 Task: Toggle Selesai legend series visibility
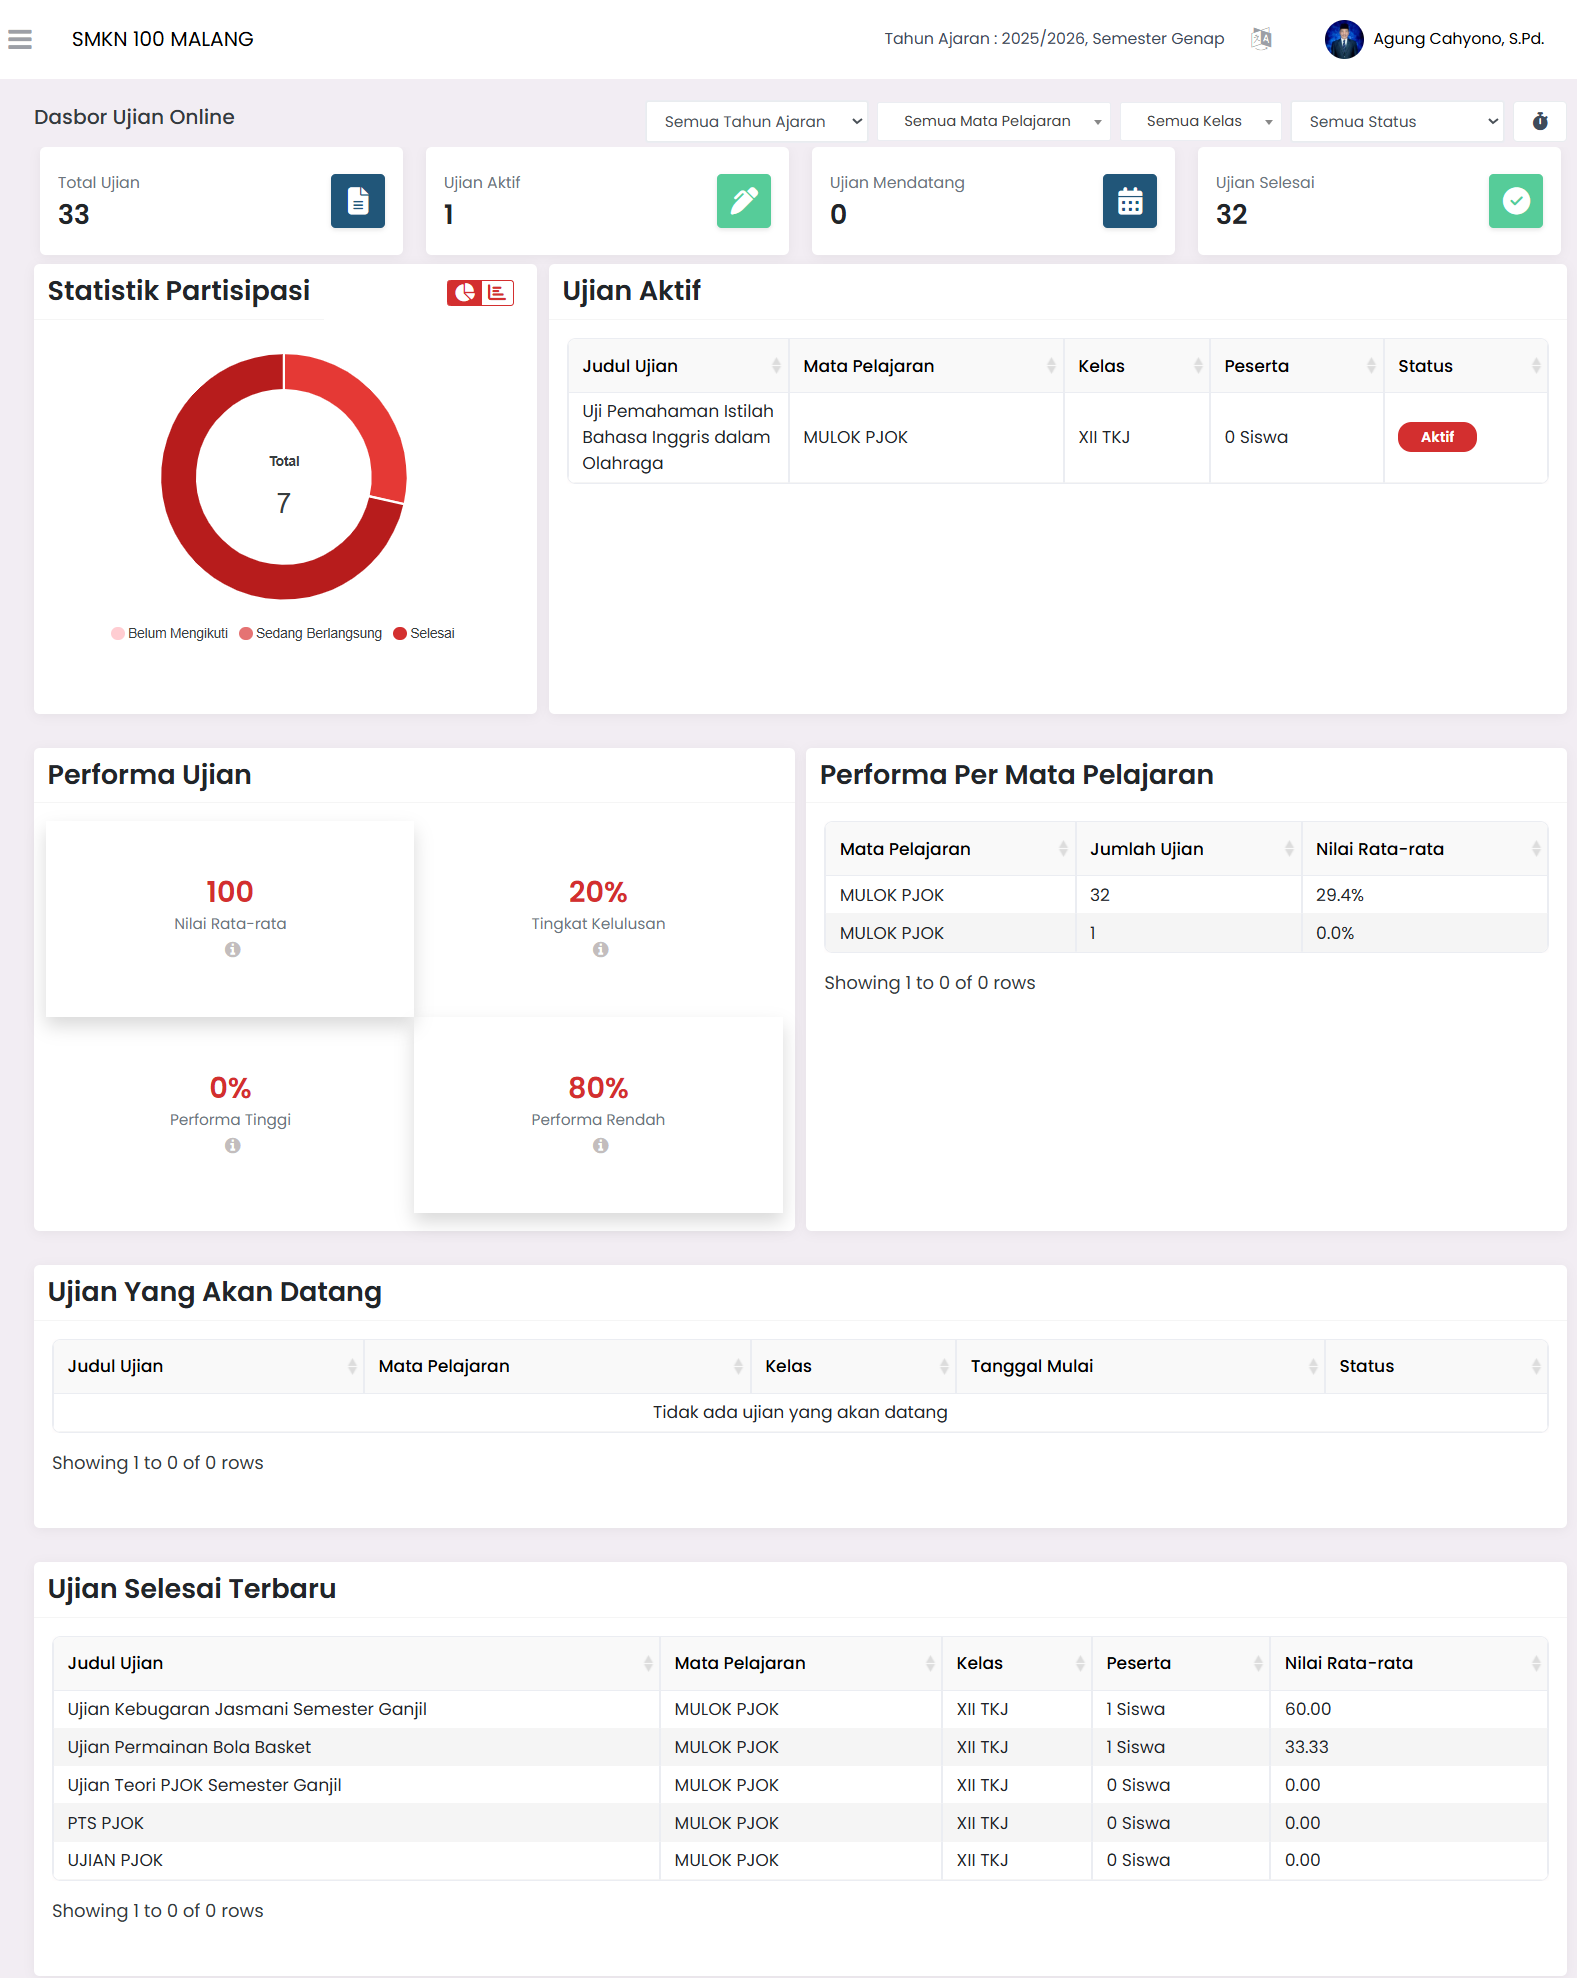pyautogui.click(x=424, y=634)
